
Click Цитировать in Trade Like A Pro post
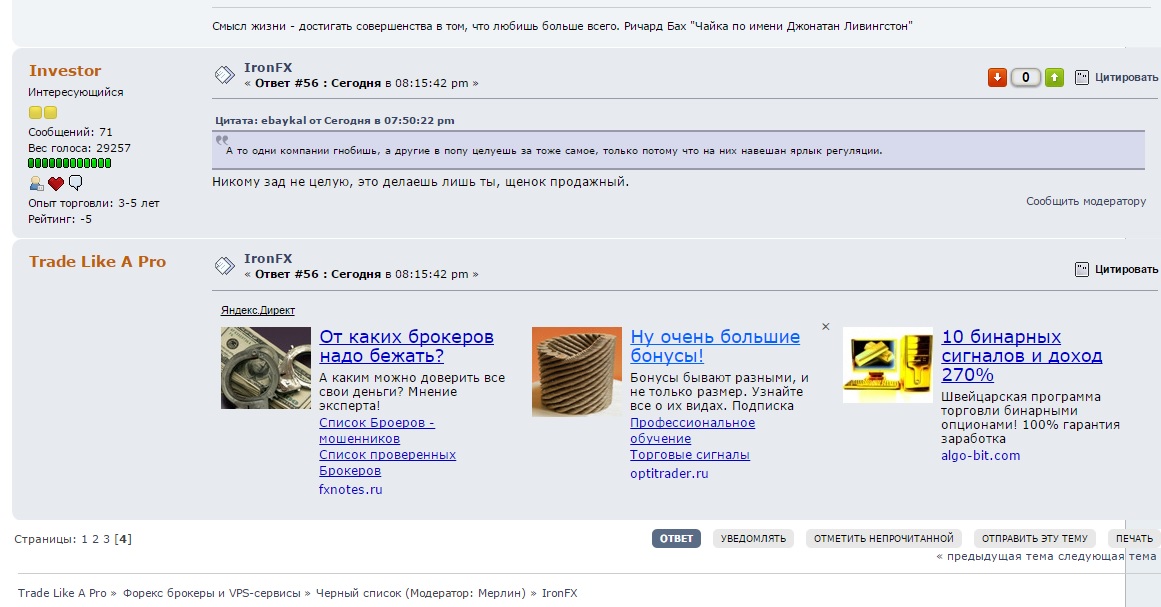click(x=1126, y=269)
